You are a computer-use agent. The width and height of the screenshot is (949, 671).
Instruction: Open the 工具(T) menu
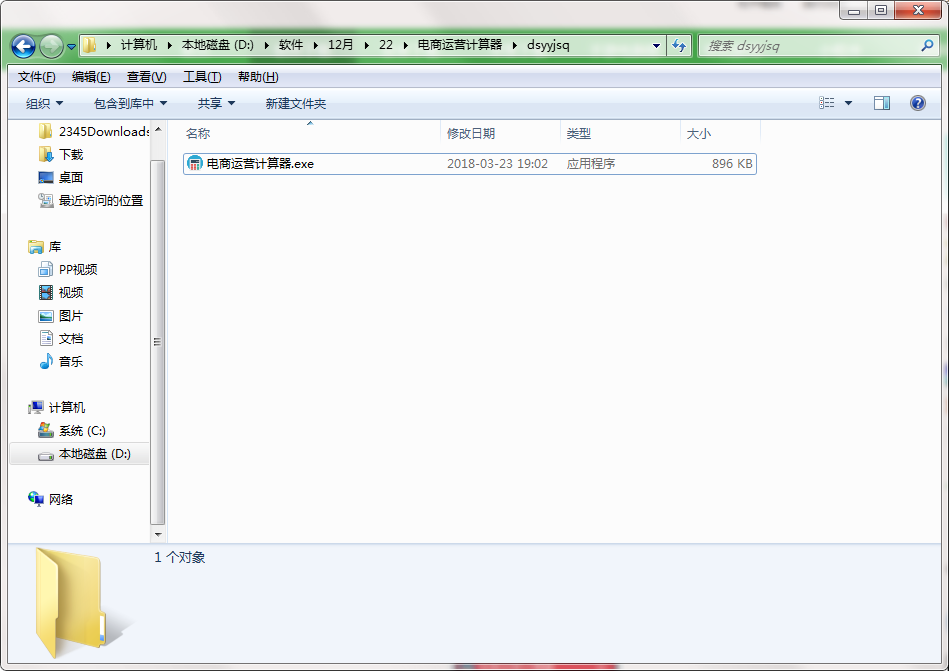(201, 77)
